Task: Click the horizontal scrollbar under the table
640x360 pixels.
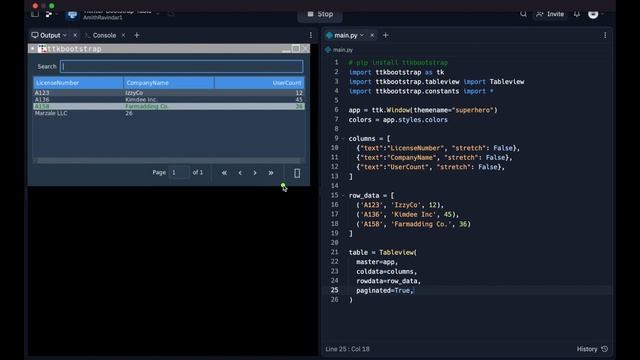Action: (x=169, y=161)
